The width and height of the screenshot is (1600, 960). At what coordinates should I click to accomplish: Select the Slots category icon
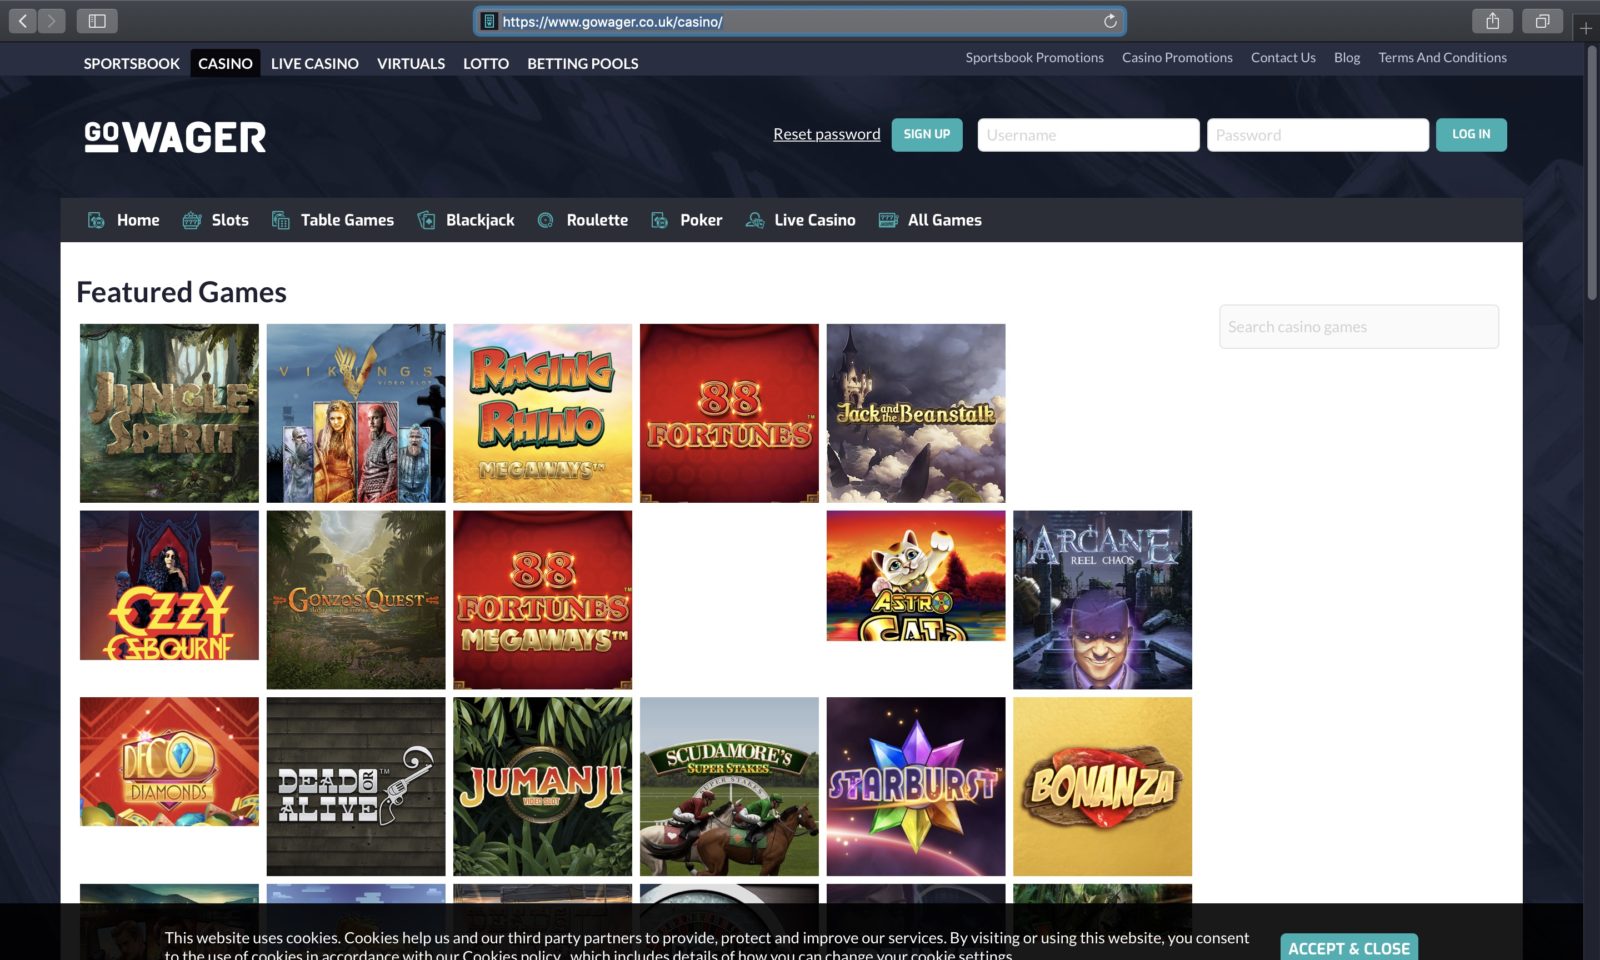click(190, 220)
